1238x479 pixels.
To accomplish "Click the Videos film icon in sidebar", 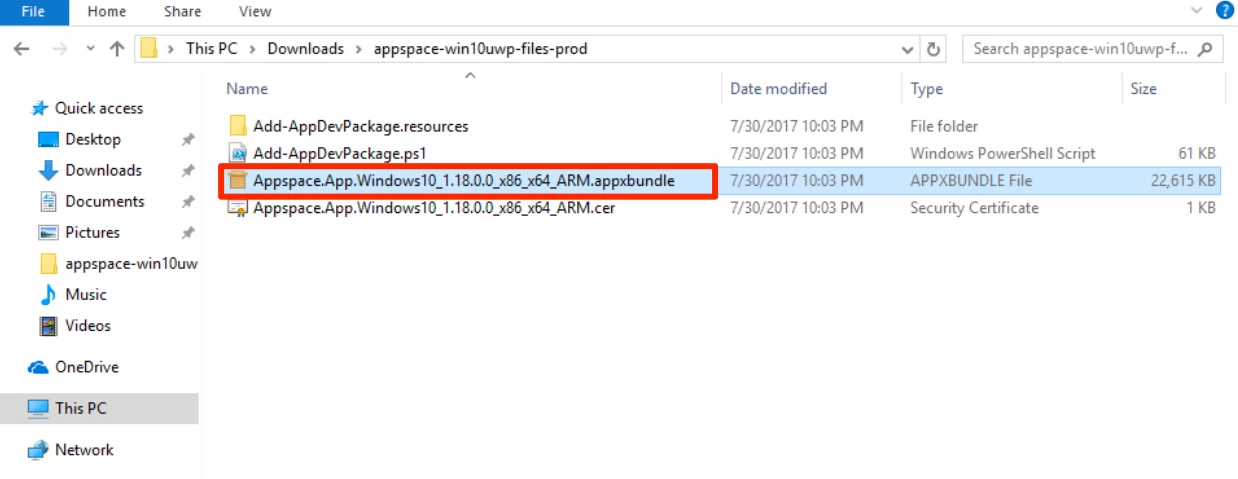I will (48, 325).
